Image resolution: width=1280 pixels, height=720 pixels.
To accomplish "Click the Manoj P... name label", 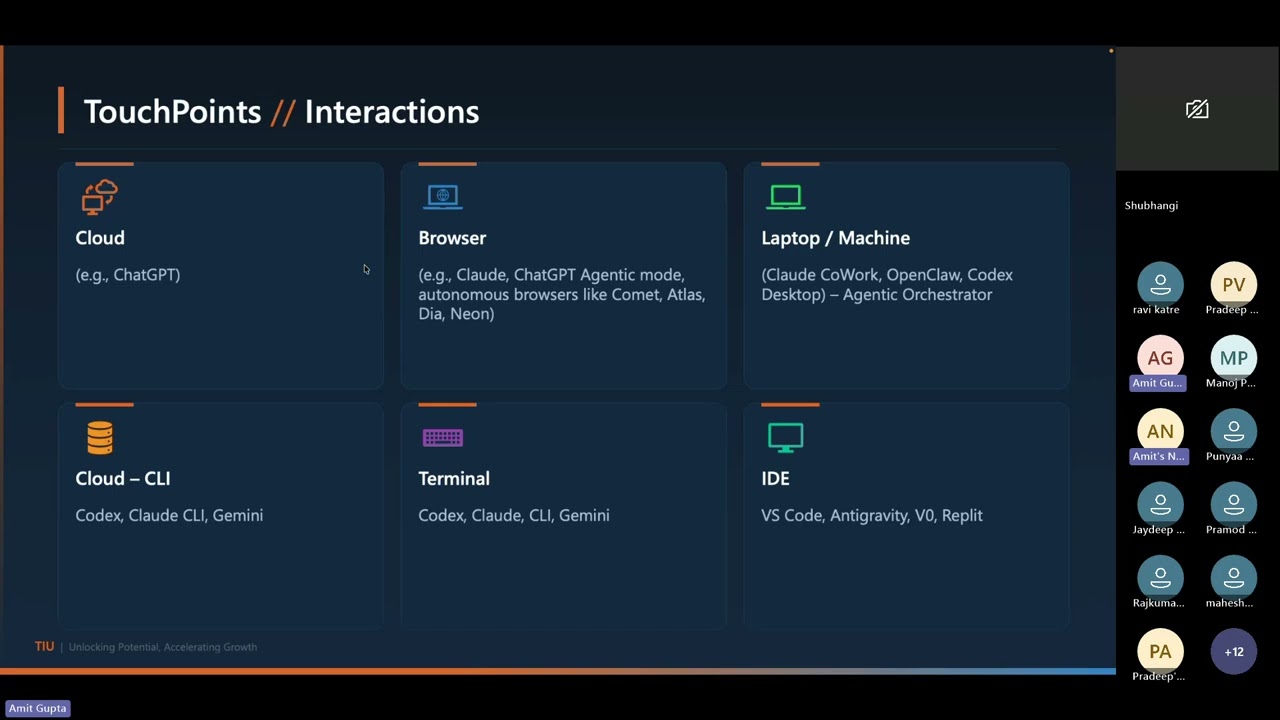I will 1230,383.
